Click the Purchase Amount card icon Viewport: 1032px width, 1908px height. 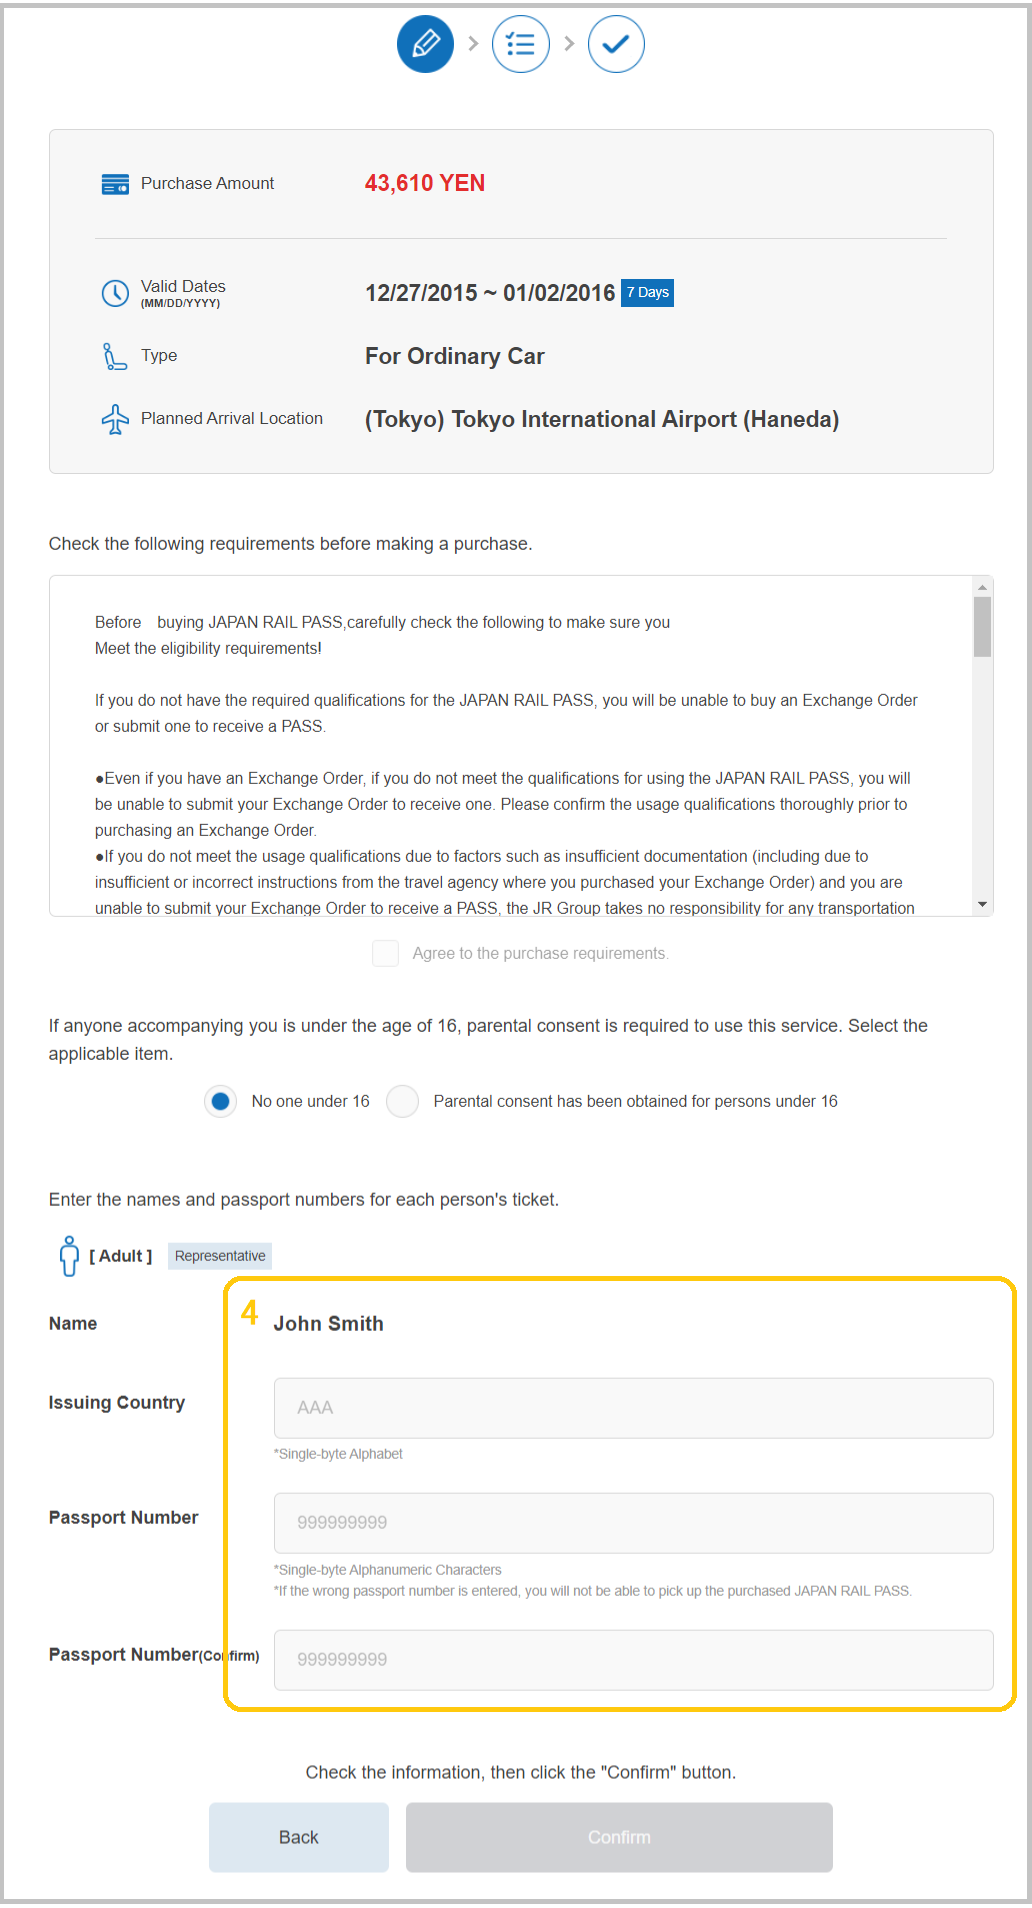[x=115, y=184]
